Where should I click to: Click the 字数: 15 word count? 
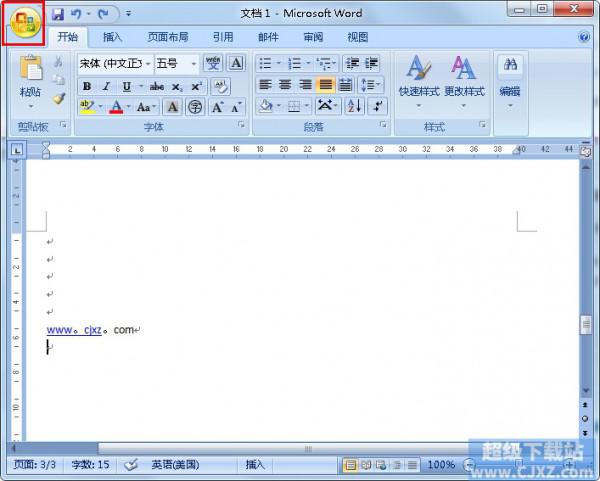point(91,465)
